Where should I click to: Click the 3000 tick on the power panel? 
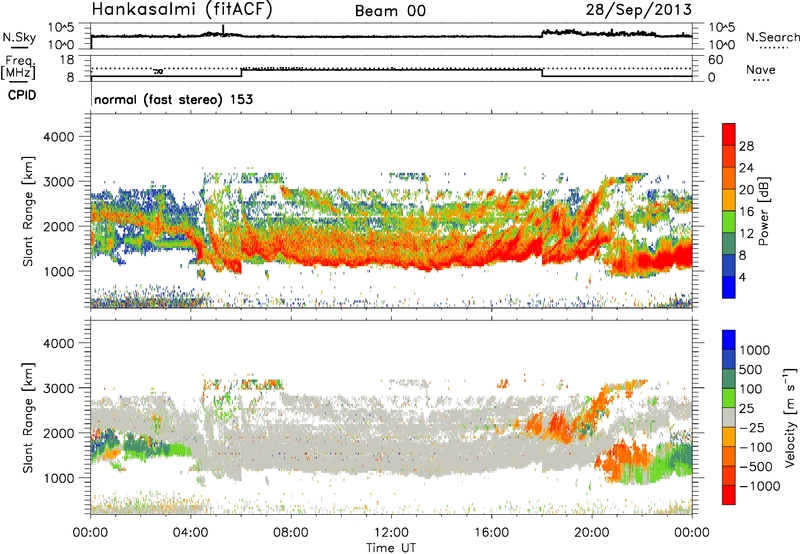(58, 182)
